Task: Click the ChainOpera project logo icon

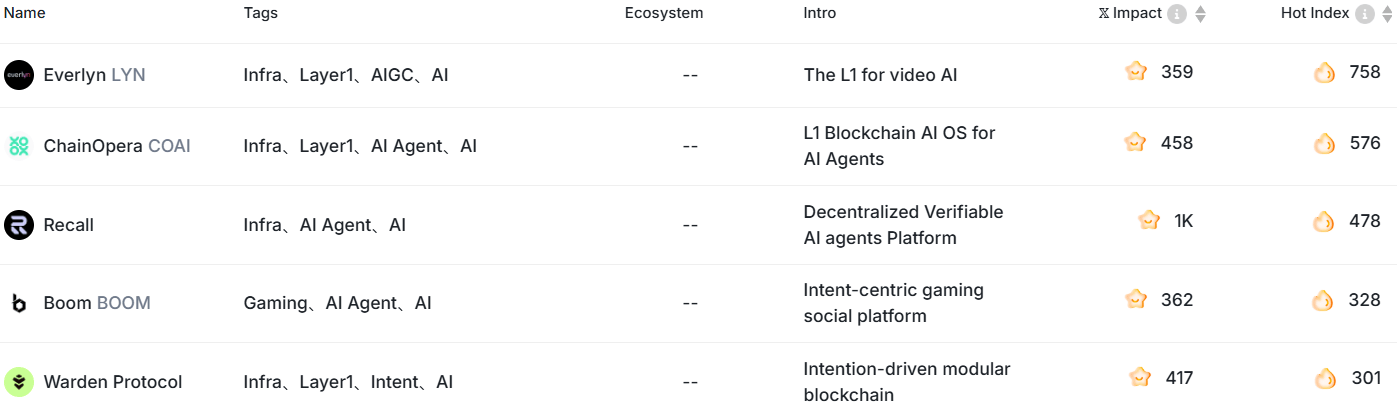Action: [x=19, y=146]
